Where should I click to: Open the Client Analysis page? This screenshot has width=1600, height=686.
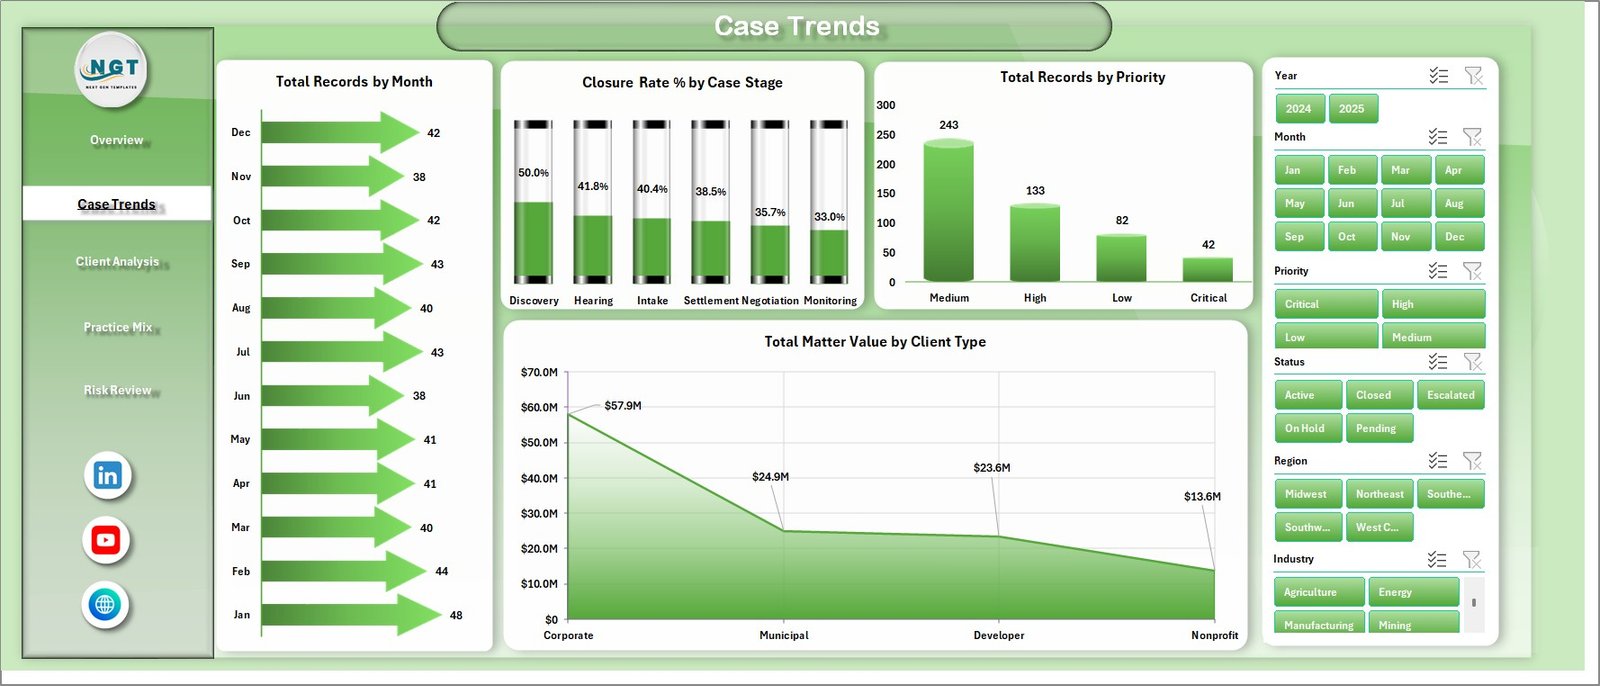[117, 262]
